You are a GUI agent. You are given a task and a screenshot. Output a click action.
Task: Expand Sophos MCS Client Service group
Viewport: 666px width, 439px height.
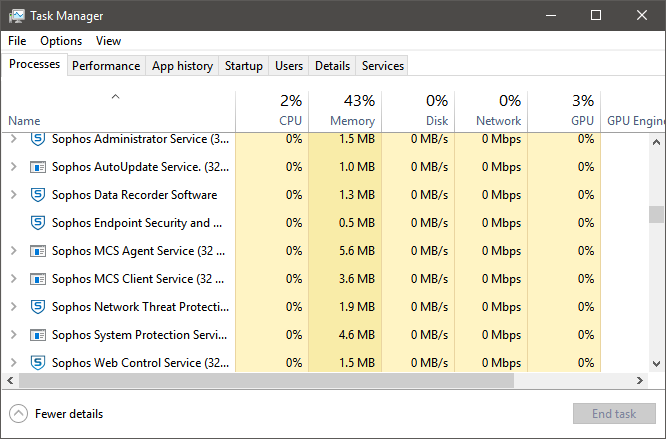[14, 279]
